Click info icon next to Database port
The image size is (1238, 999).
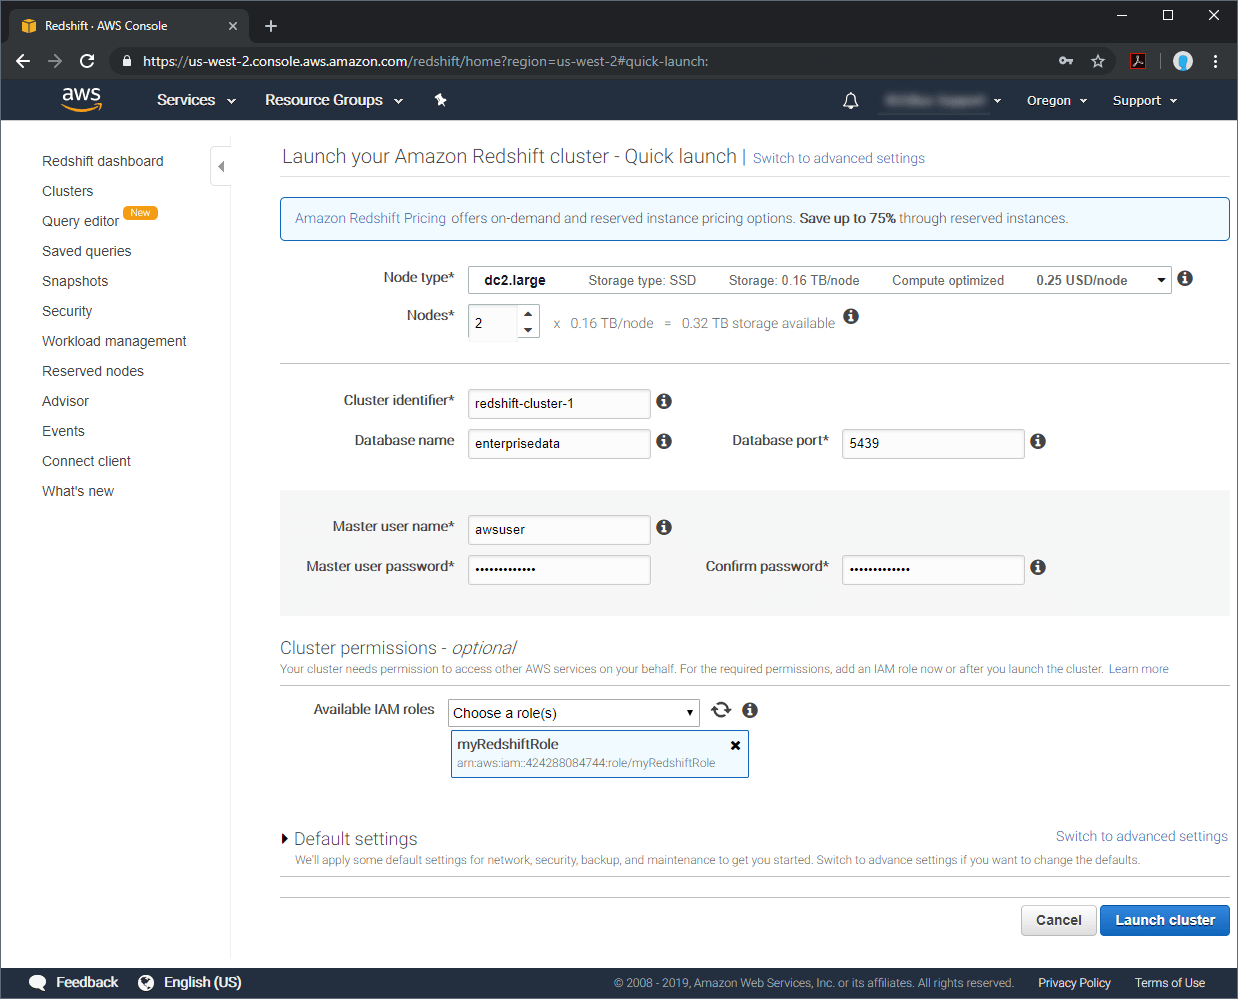[1038, 441]
